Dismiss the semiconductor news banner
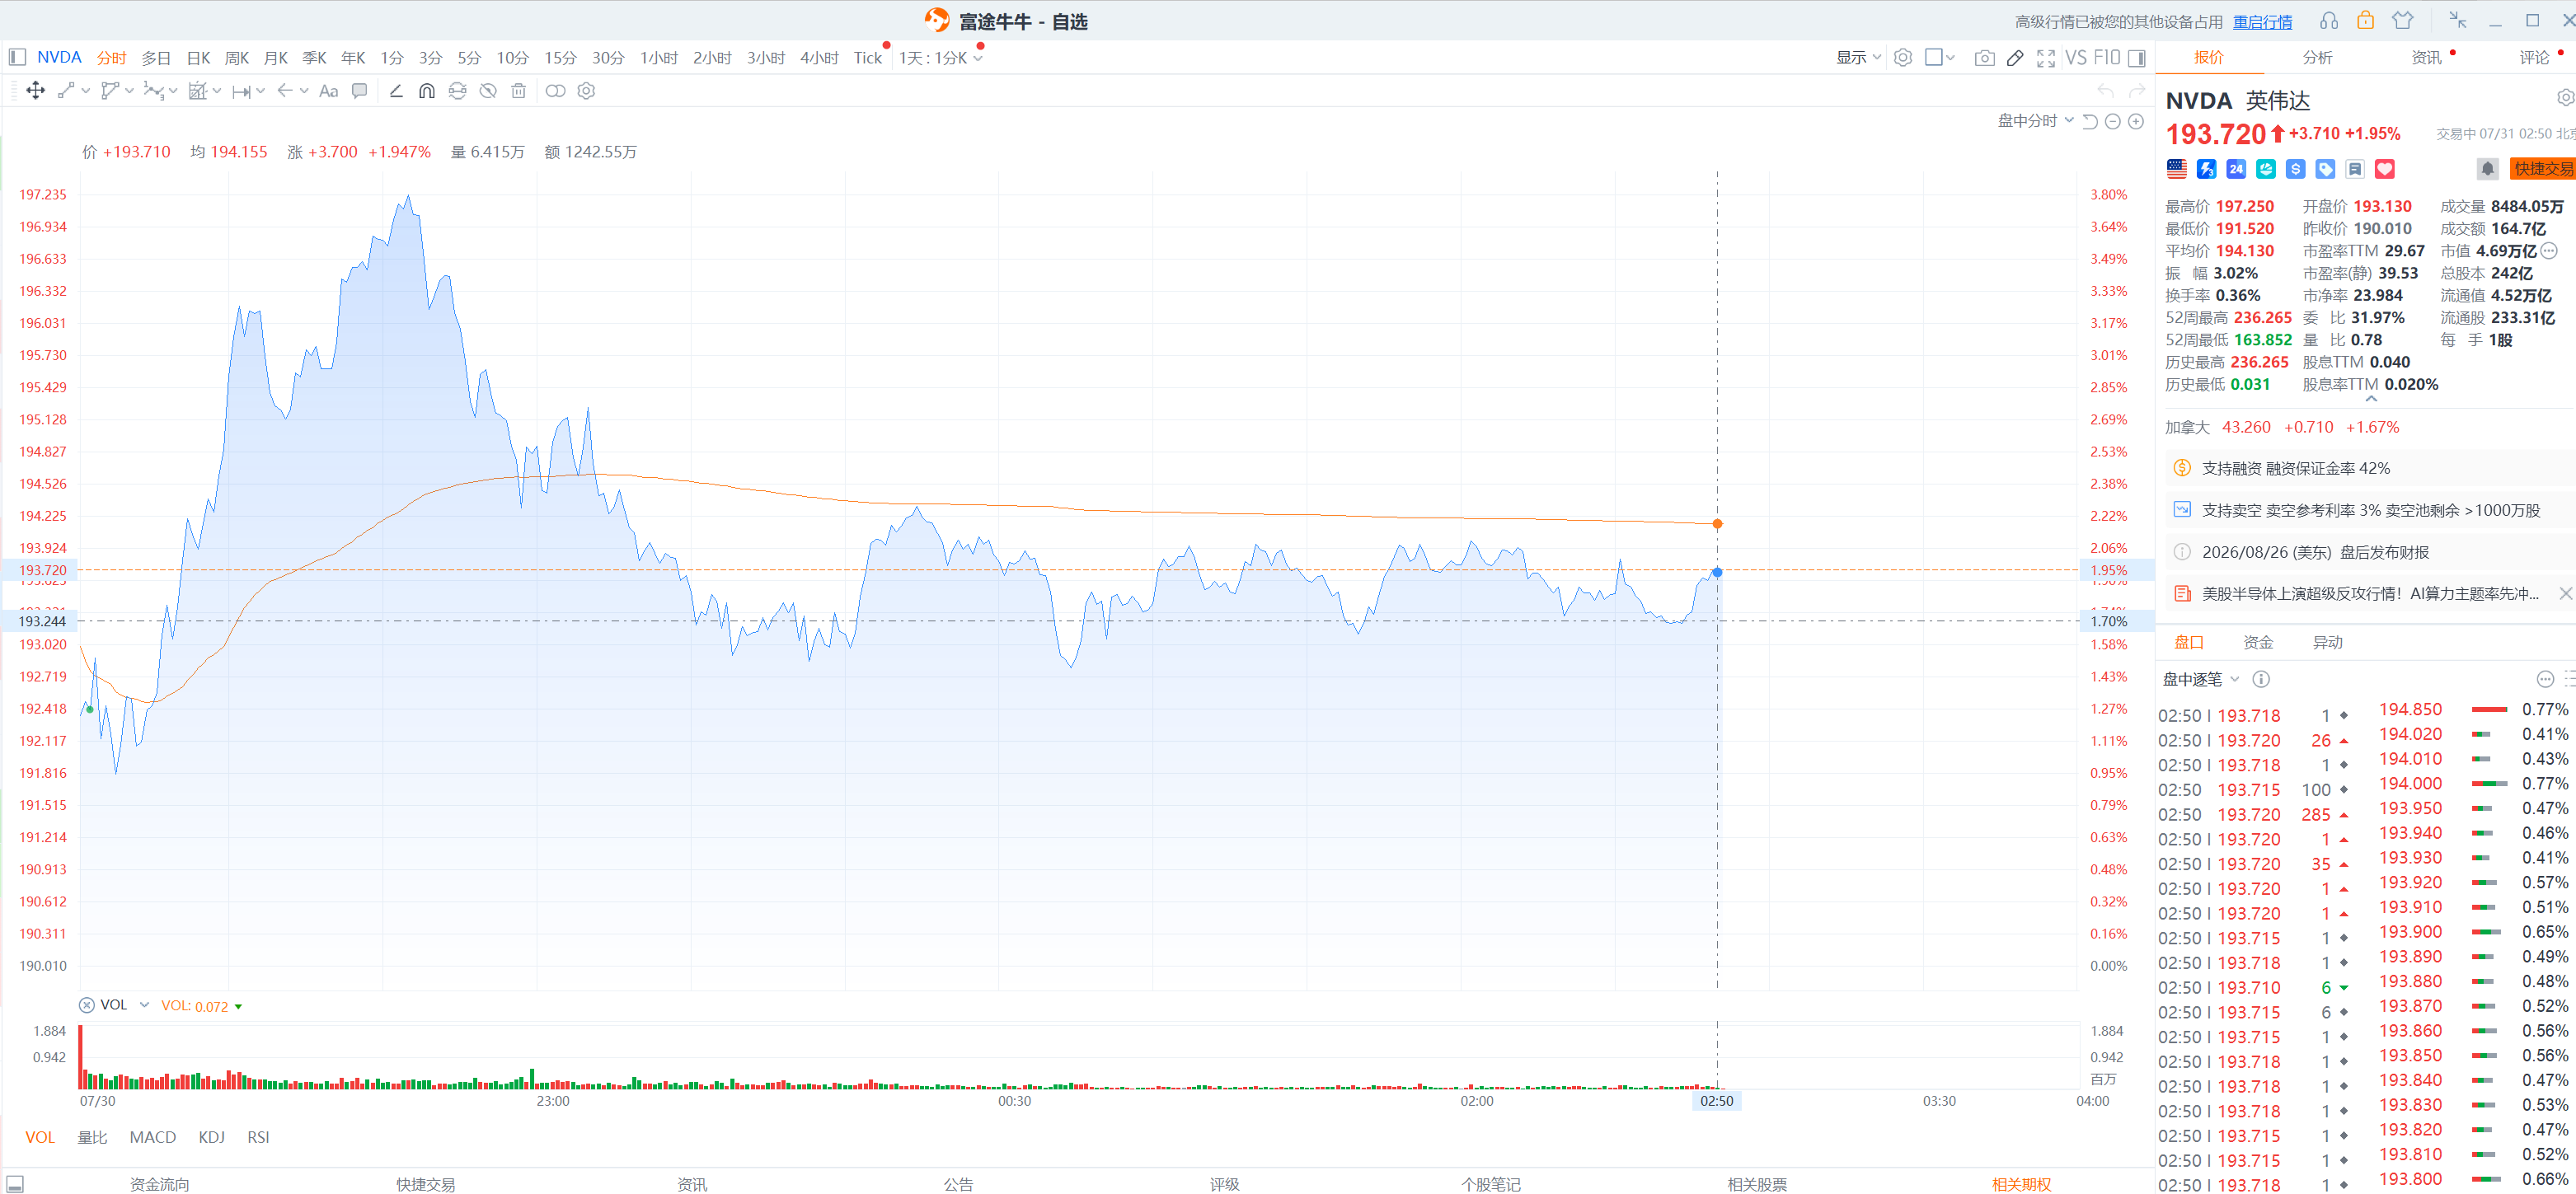The image size is (2576, 1194). 2565,593
